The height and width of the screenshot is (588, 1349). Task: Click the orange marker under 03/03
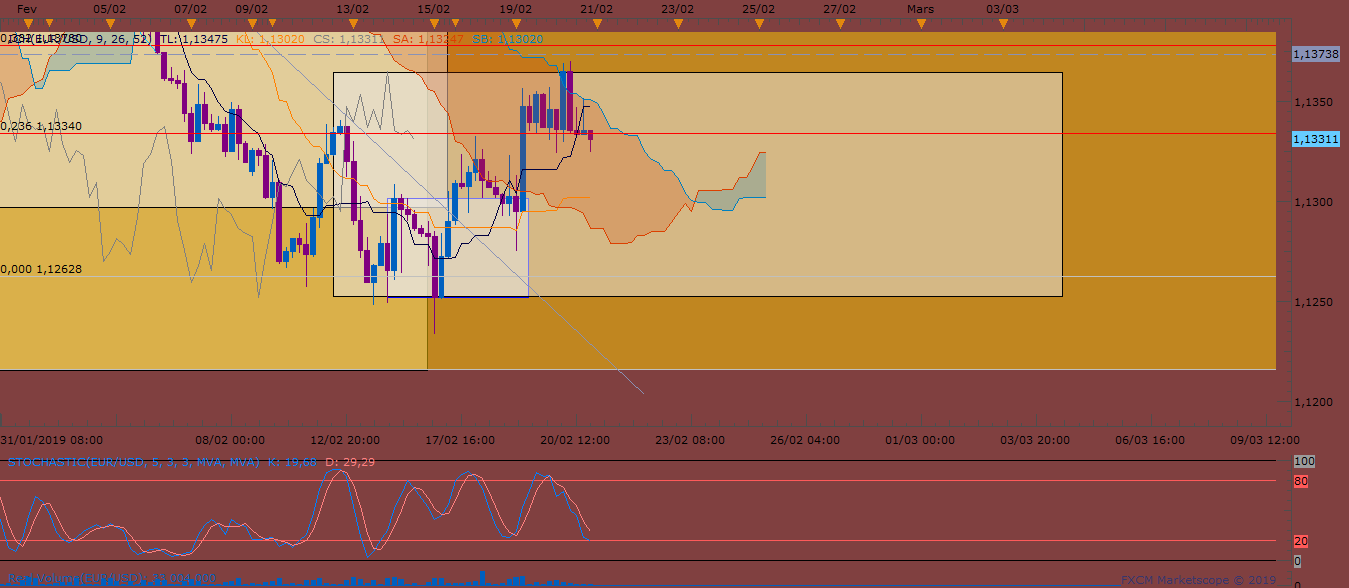pyautogui.click(x=1003, y=23)
